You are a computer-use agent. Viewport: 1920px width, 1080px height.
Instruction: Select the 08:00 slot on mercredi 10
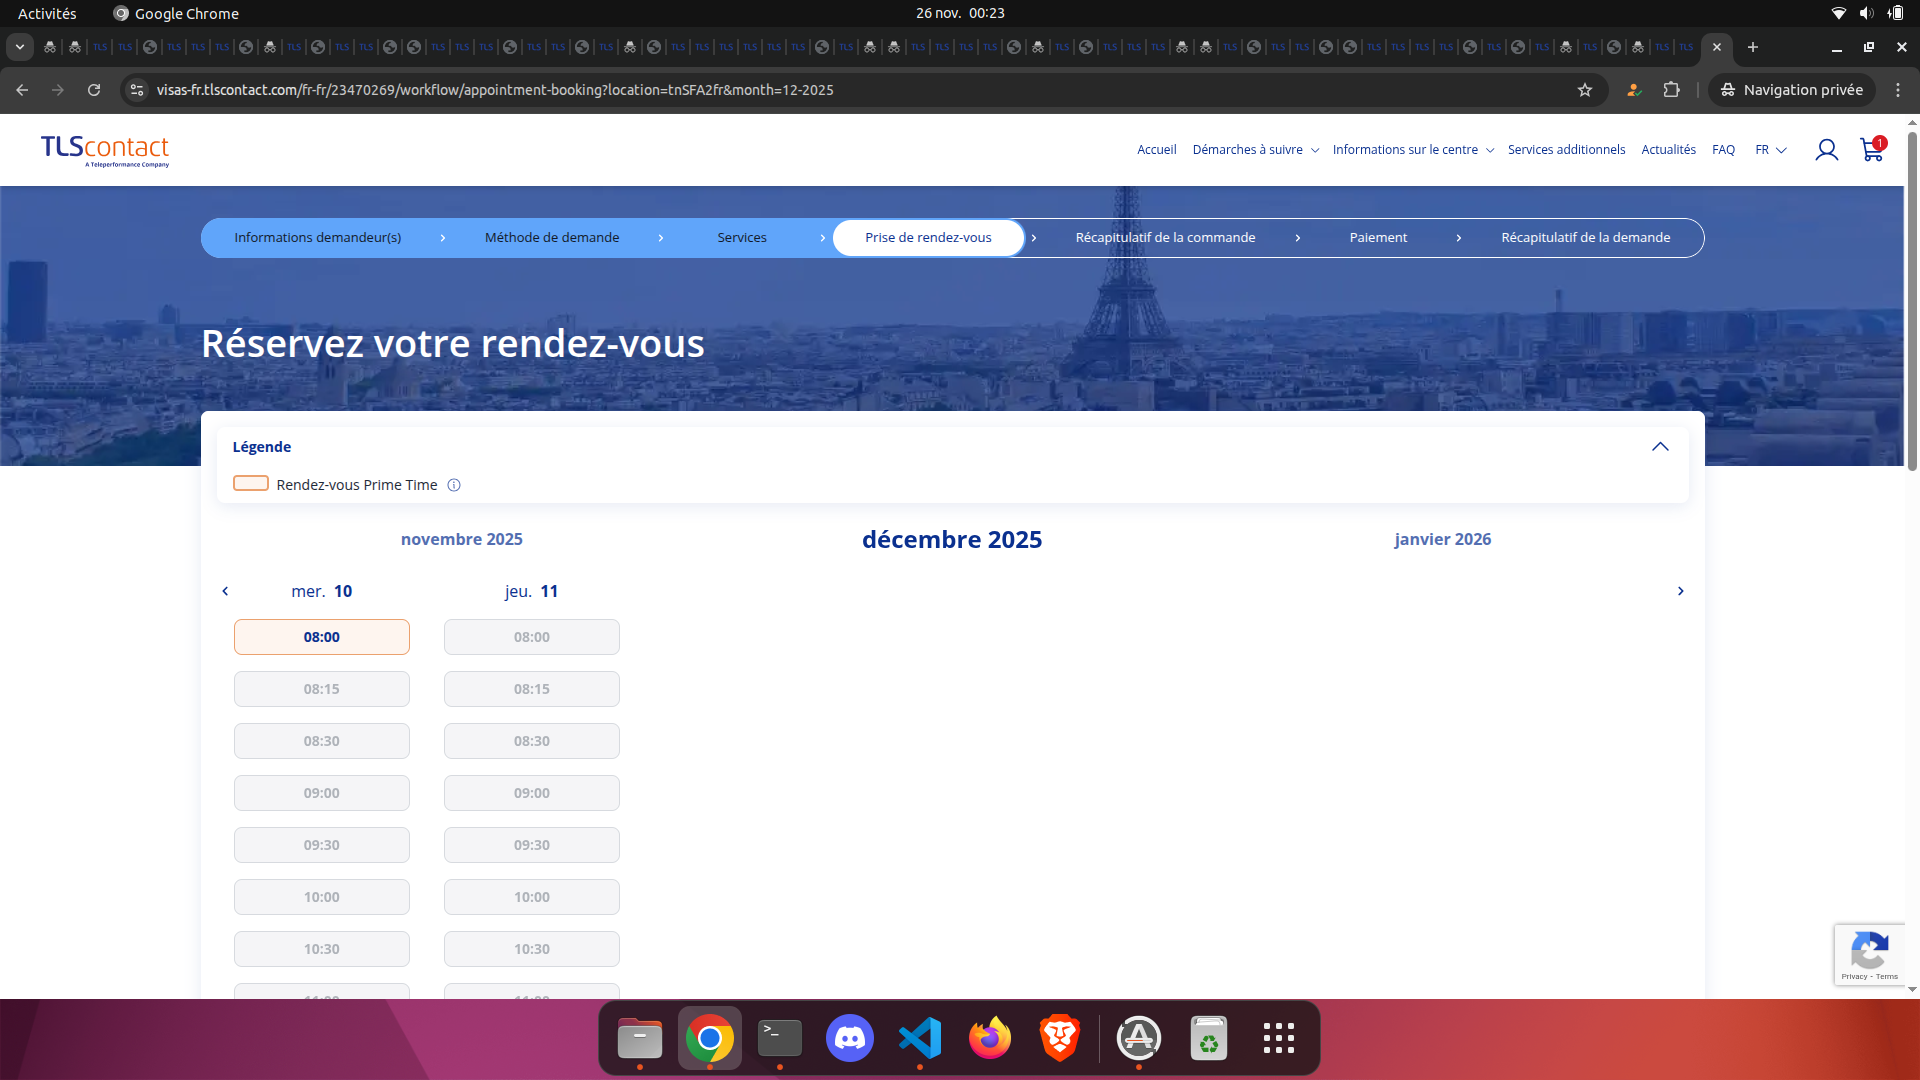pyautogui.click(x=321, y=636)
